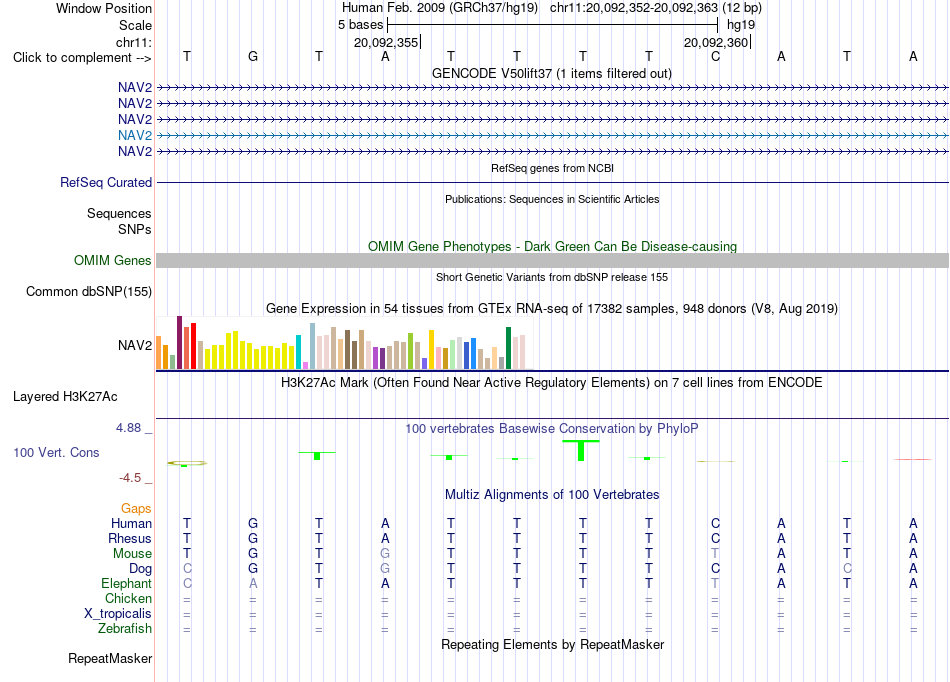
Task: Open 'Repeating Elements by RepeatMasker' title
Action: pyautogui.click(x=552, y=645)
